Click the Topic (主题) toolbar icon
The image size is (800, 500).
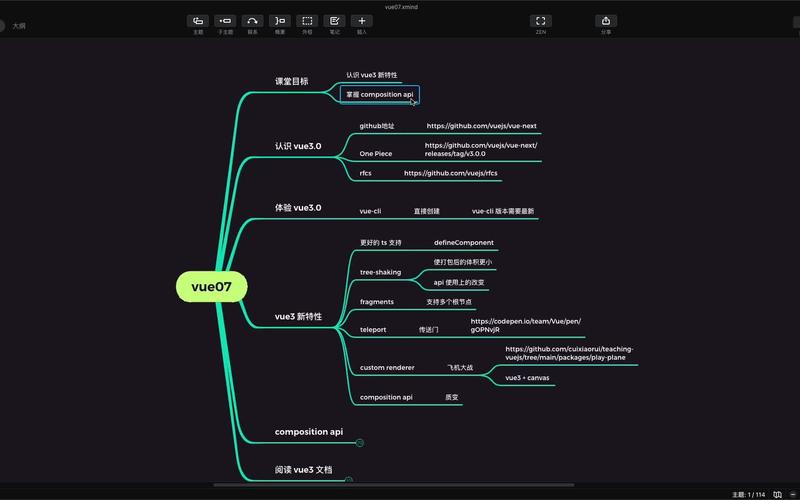[198, 21]
